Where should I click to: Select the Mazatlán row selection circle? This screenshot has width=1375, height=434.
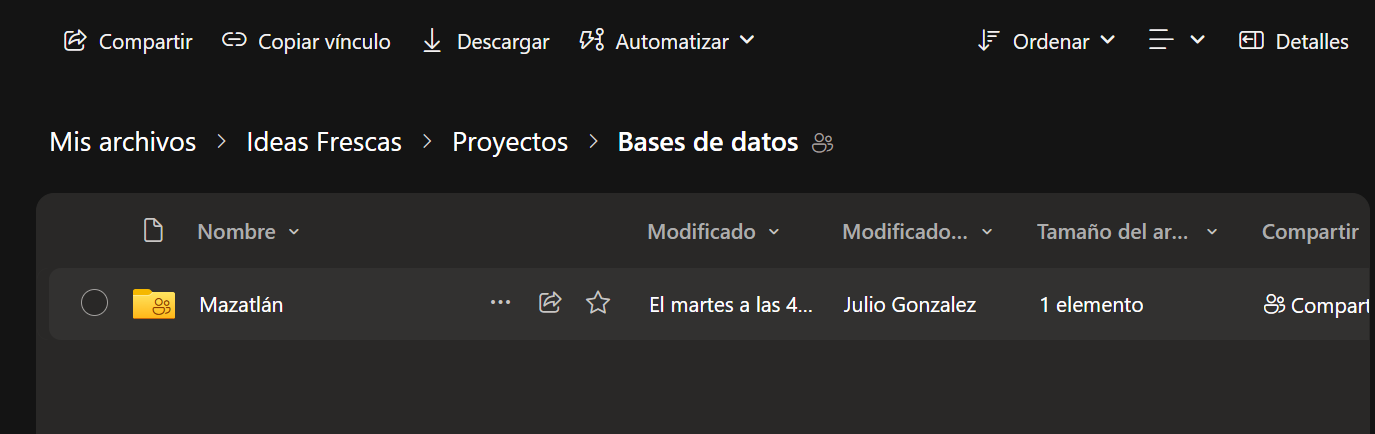click(94, 303)
